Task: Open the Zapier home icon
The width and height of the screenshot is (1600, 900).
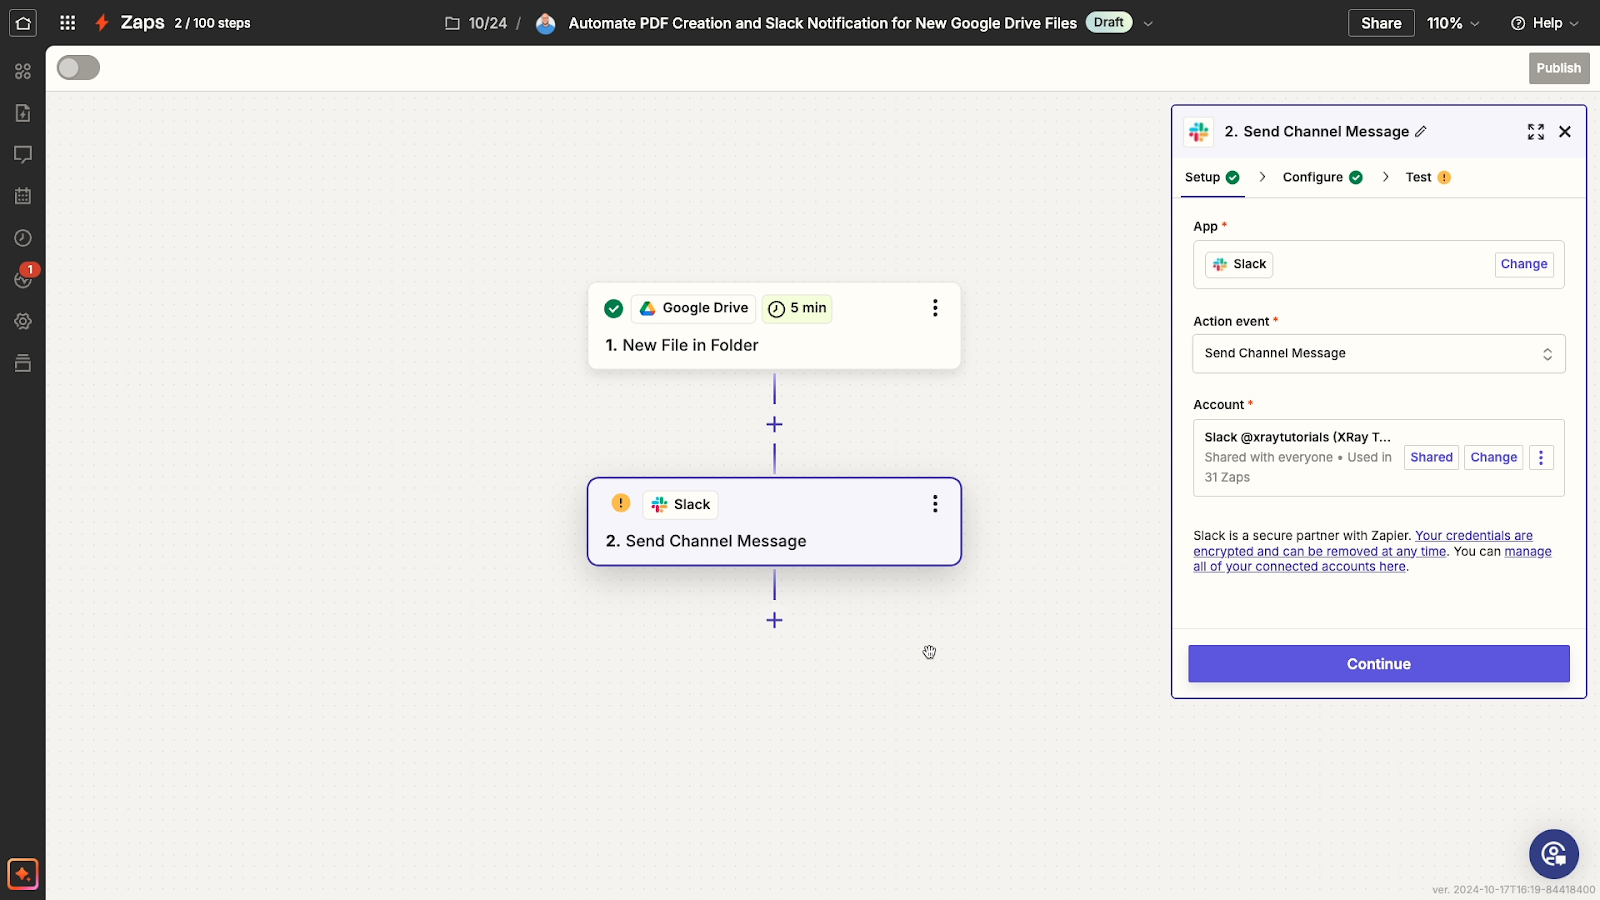Action: click(x=23, y=23)
